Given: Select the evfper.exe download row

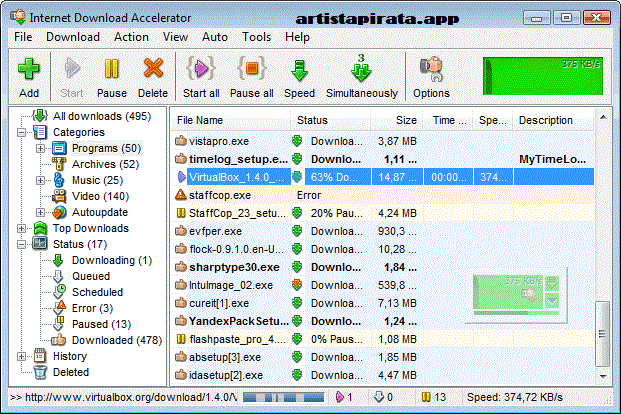Looking at the screenshot, I should click(383, 231).
